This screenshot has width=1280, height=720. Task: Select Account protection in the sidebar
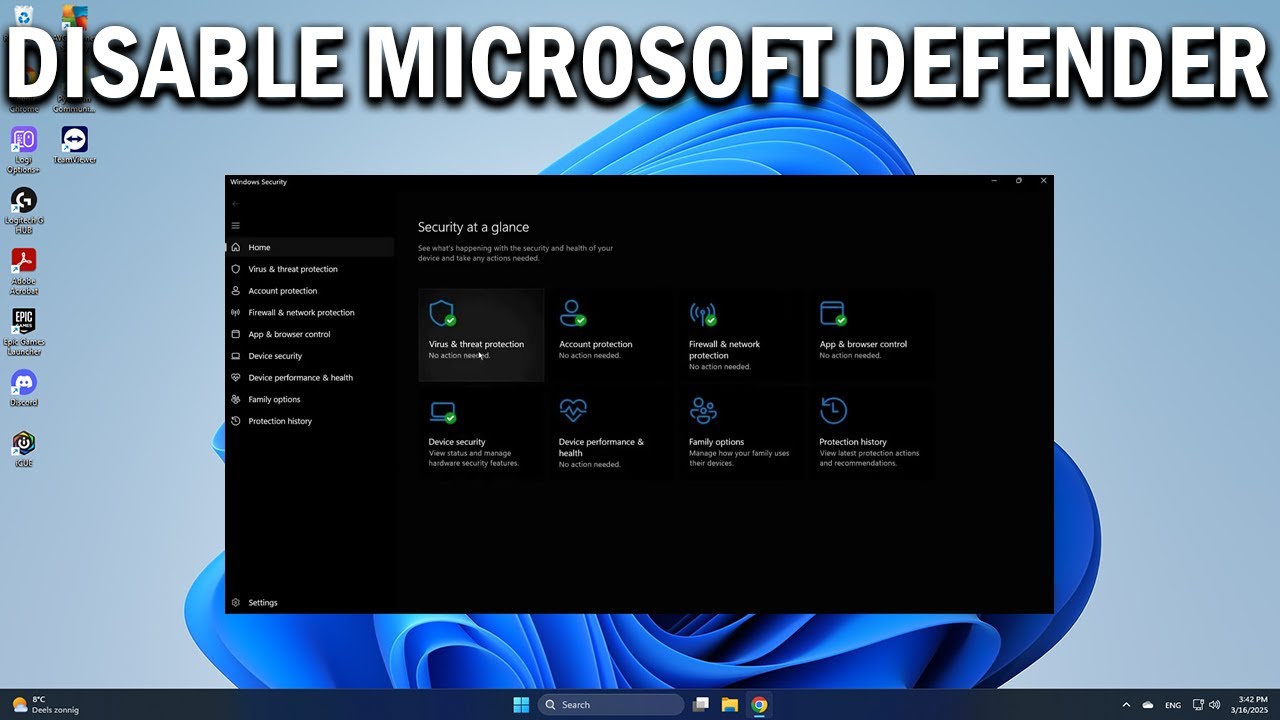click(310, 291)
